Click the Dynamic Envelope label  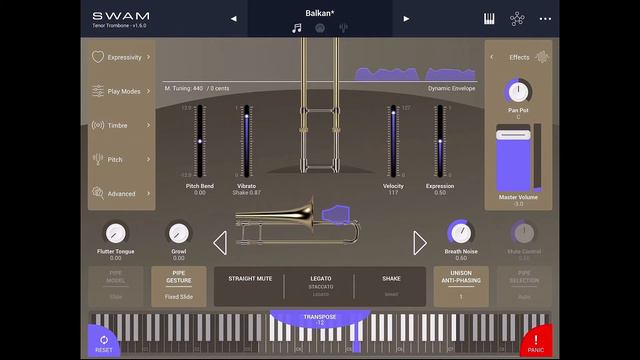point(451,88)
